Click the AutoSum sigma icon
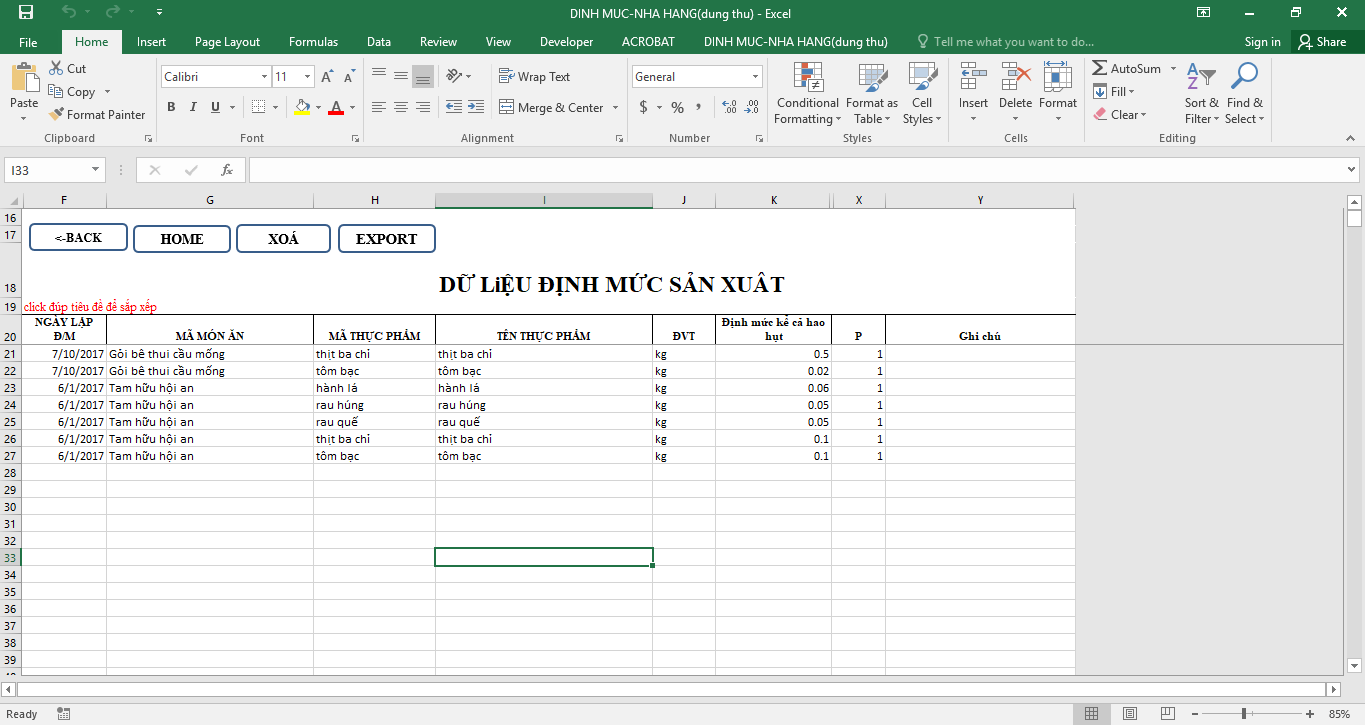This screenshot has width=1365, height=725. point(1100,69)
